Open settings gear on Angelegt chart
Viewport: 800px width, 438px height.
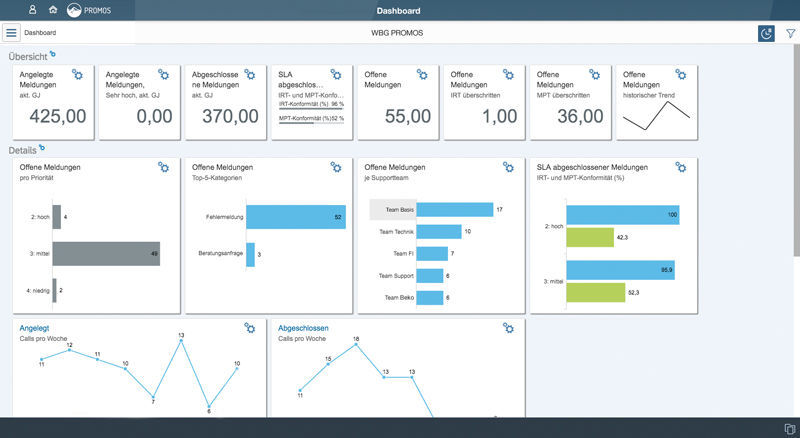click(x=250, y=328)
